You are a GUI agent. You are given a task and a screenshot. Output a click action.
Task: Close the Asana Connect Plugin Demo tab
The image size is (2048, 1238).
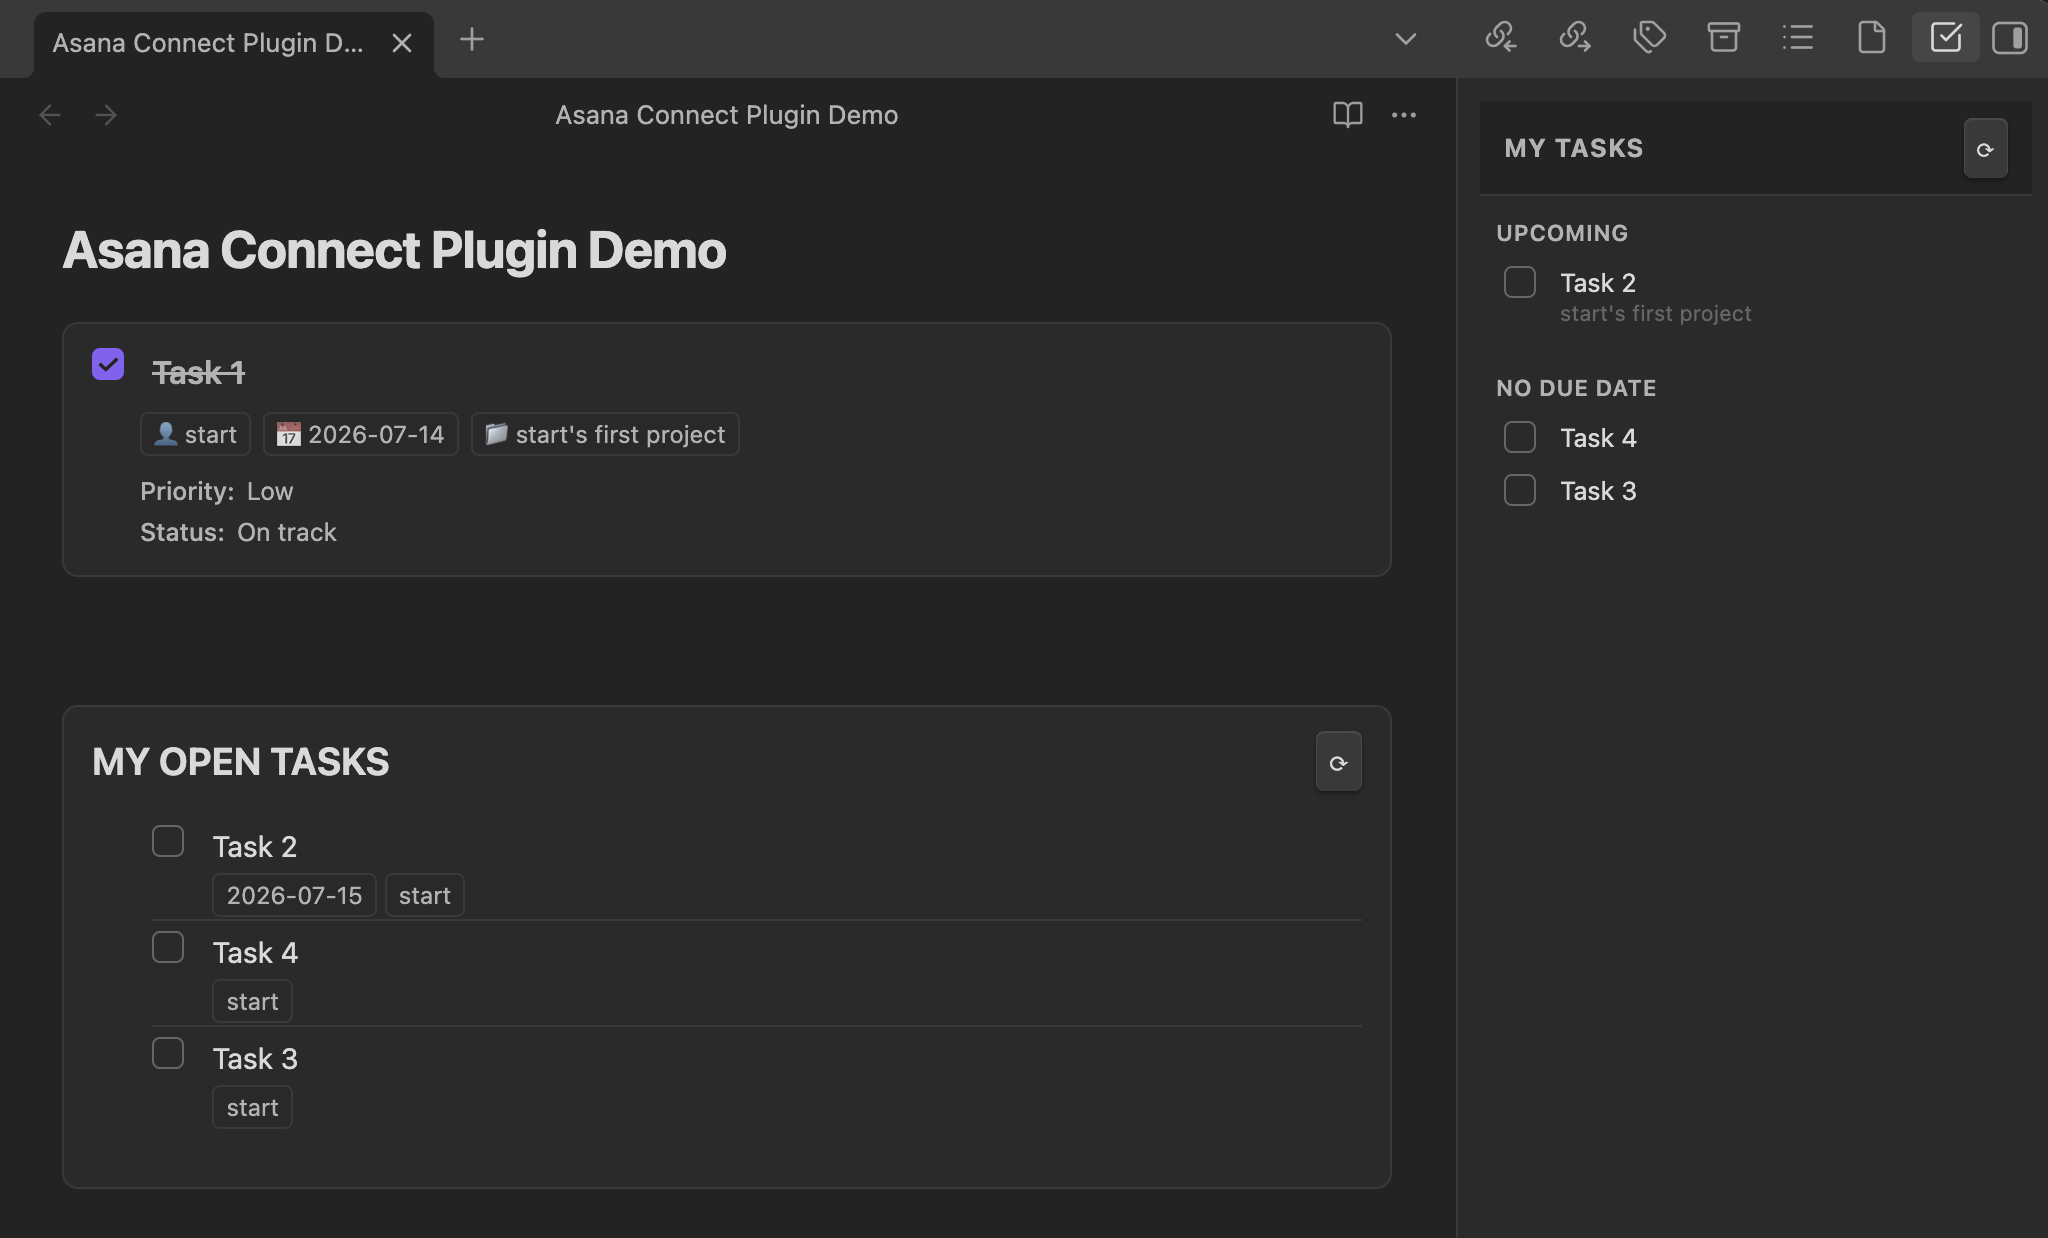point(401,43)
